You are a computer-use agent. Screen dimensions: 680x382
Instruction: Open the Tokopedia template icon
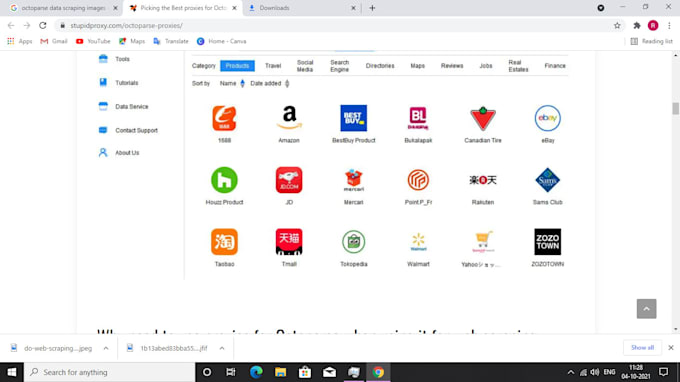pyautogui.click(x=353, y=242)
